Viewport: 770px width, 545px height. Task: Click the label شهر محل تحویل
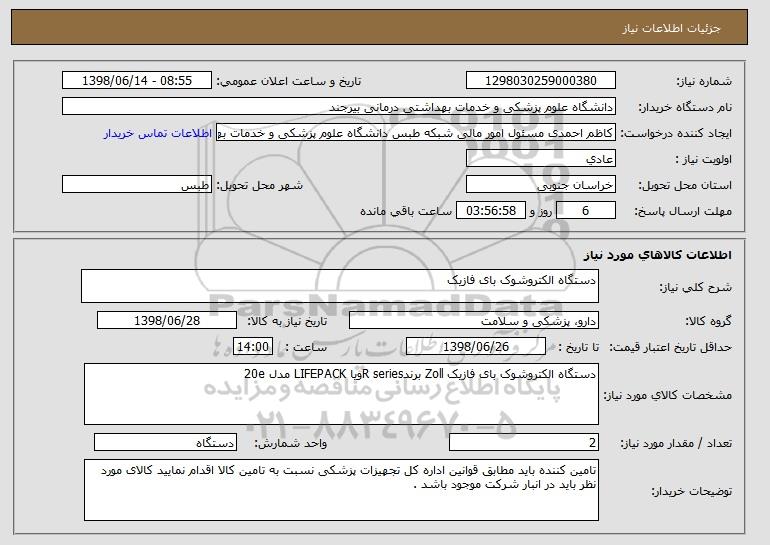coord(260,185)
